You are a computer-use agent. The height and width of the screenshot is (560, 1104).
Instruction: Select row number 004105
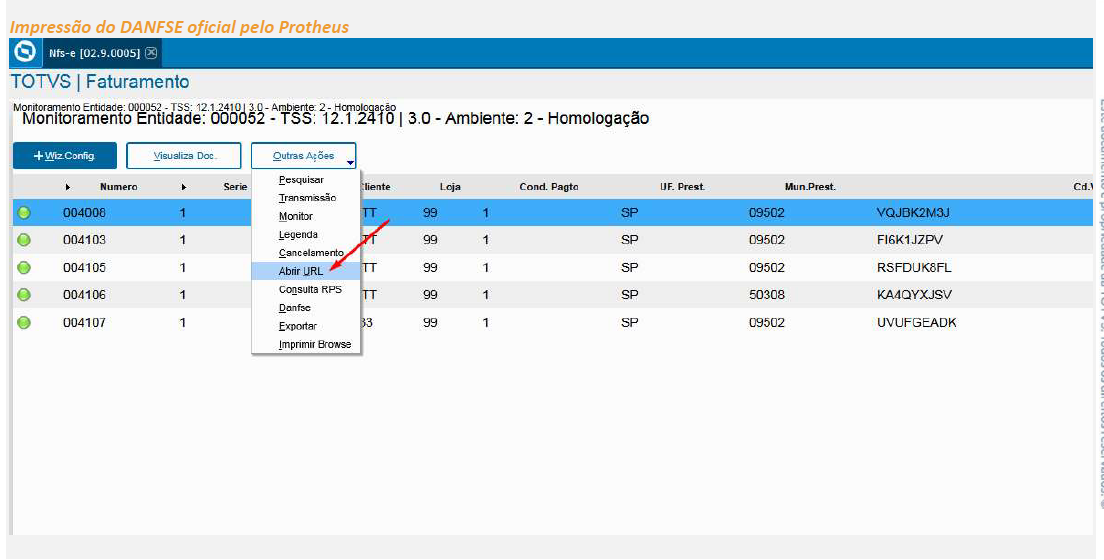point(84,268)
